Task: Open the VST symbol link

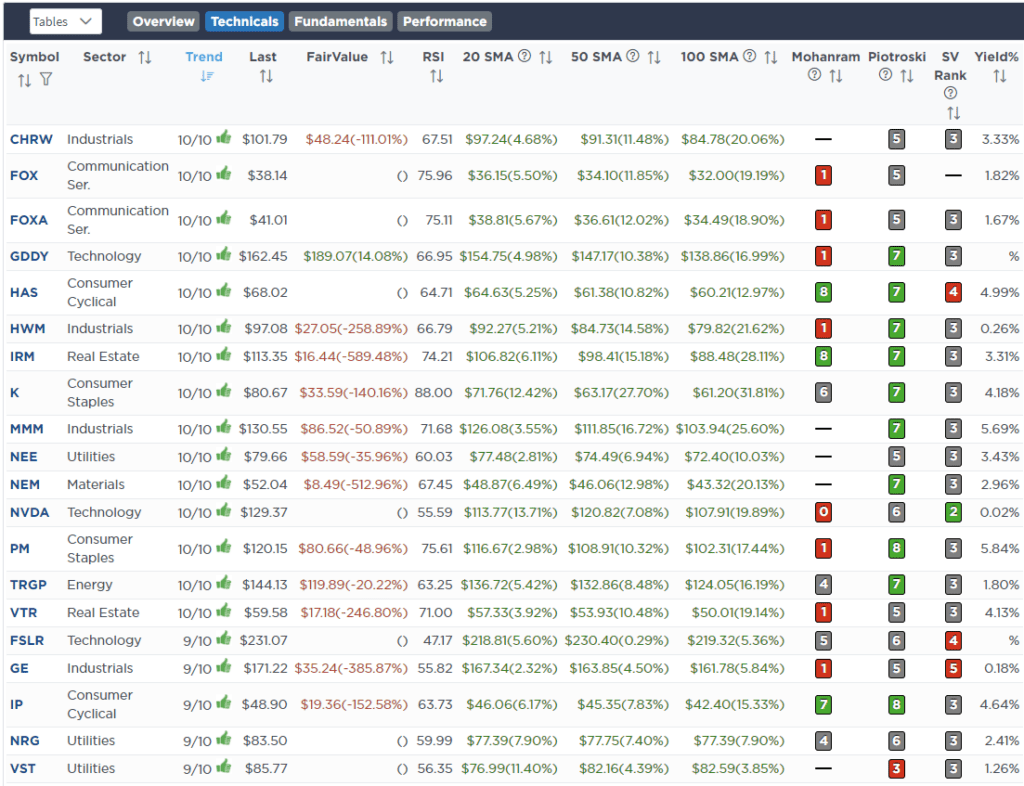Action: click(x=22, y=768)
